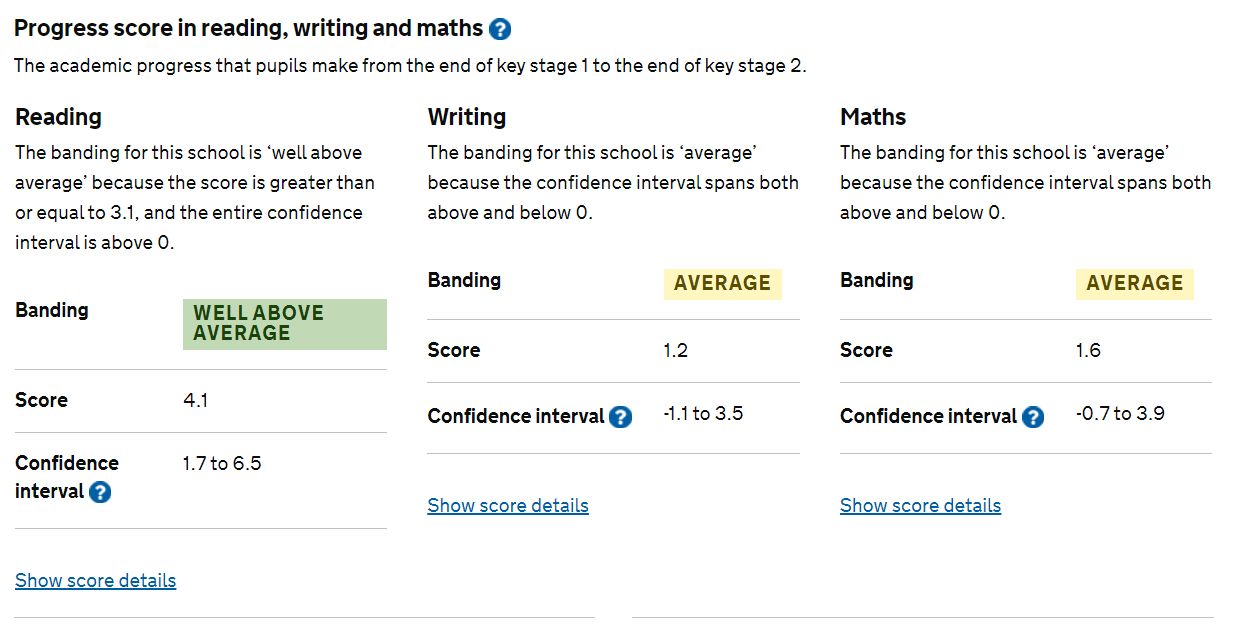Click the Maths section heading
Image resolution: width=1234 pixels, height=627 pixels.
point(873,118)
